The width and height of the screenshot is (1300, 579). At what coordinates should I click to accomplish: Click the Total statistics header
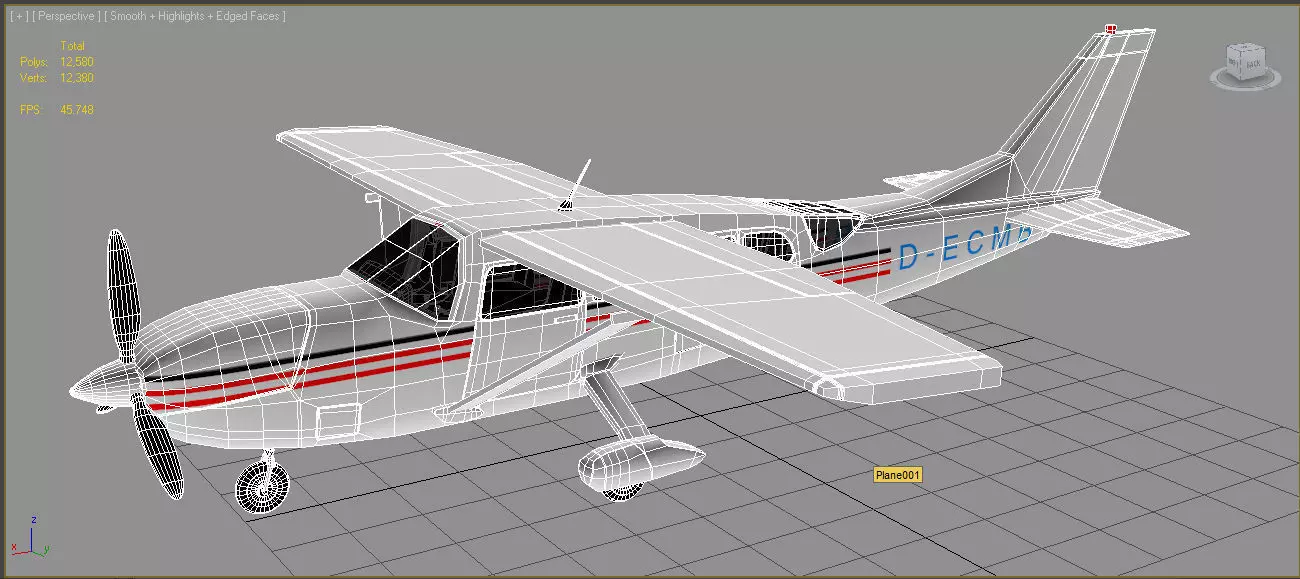click(x=72, y=46)
